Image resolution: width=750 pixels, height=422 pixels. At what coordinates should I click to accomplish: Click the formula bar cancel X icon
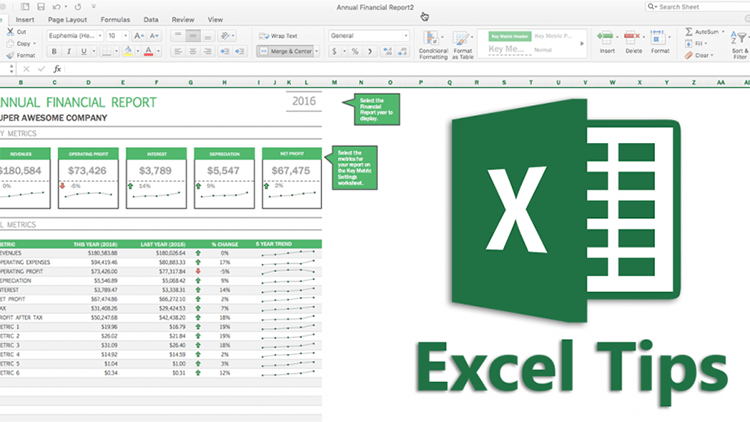26,69
